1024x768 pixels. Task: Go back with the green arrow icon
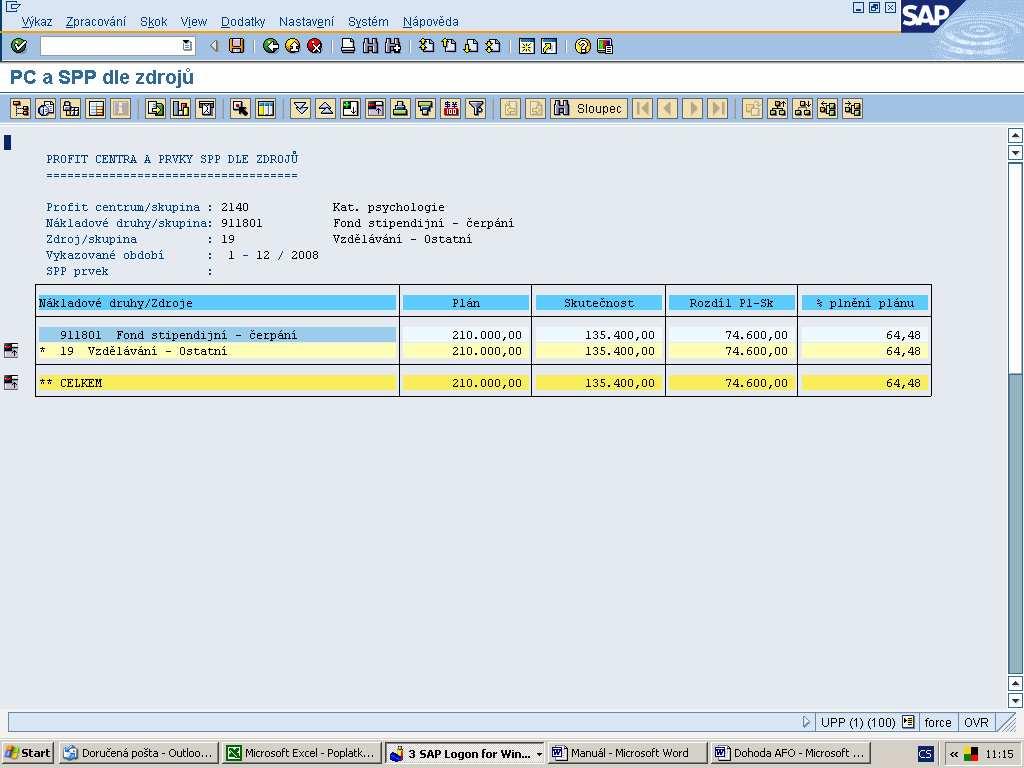270,46
